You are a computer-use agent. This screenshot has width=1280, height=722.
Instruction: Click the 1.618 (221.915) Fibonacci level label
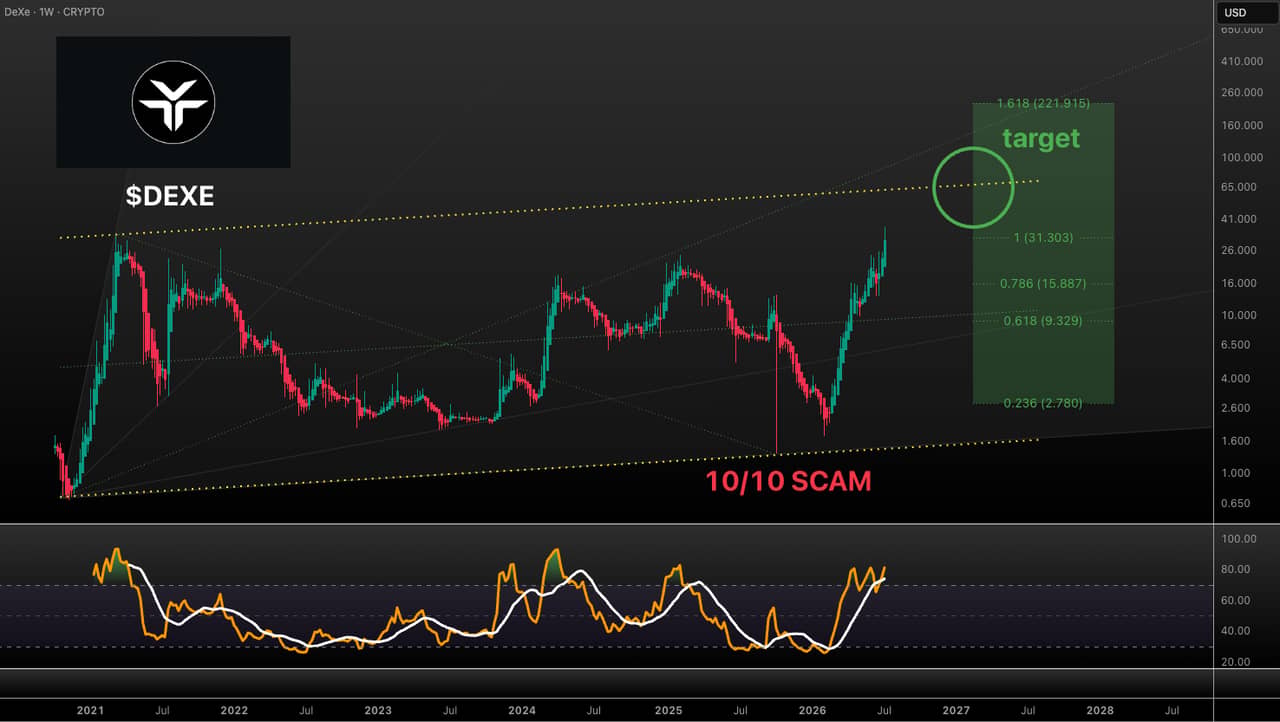click(x=1043, y=104)
